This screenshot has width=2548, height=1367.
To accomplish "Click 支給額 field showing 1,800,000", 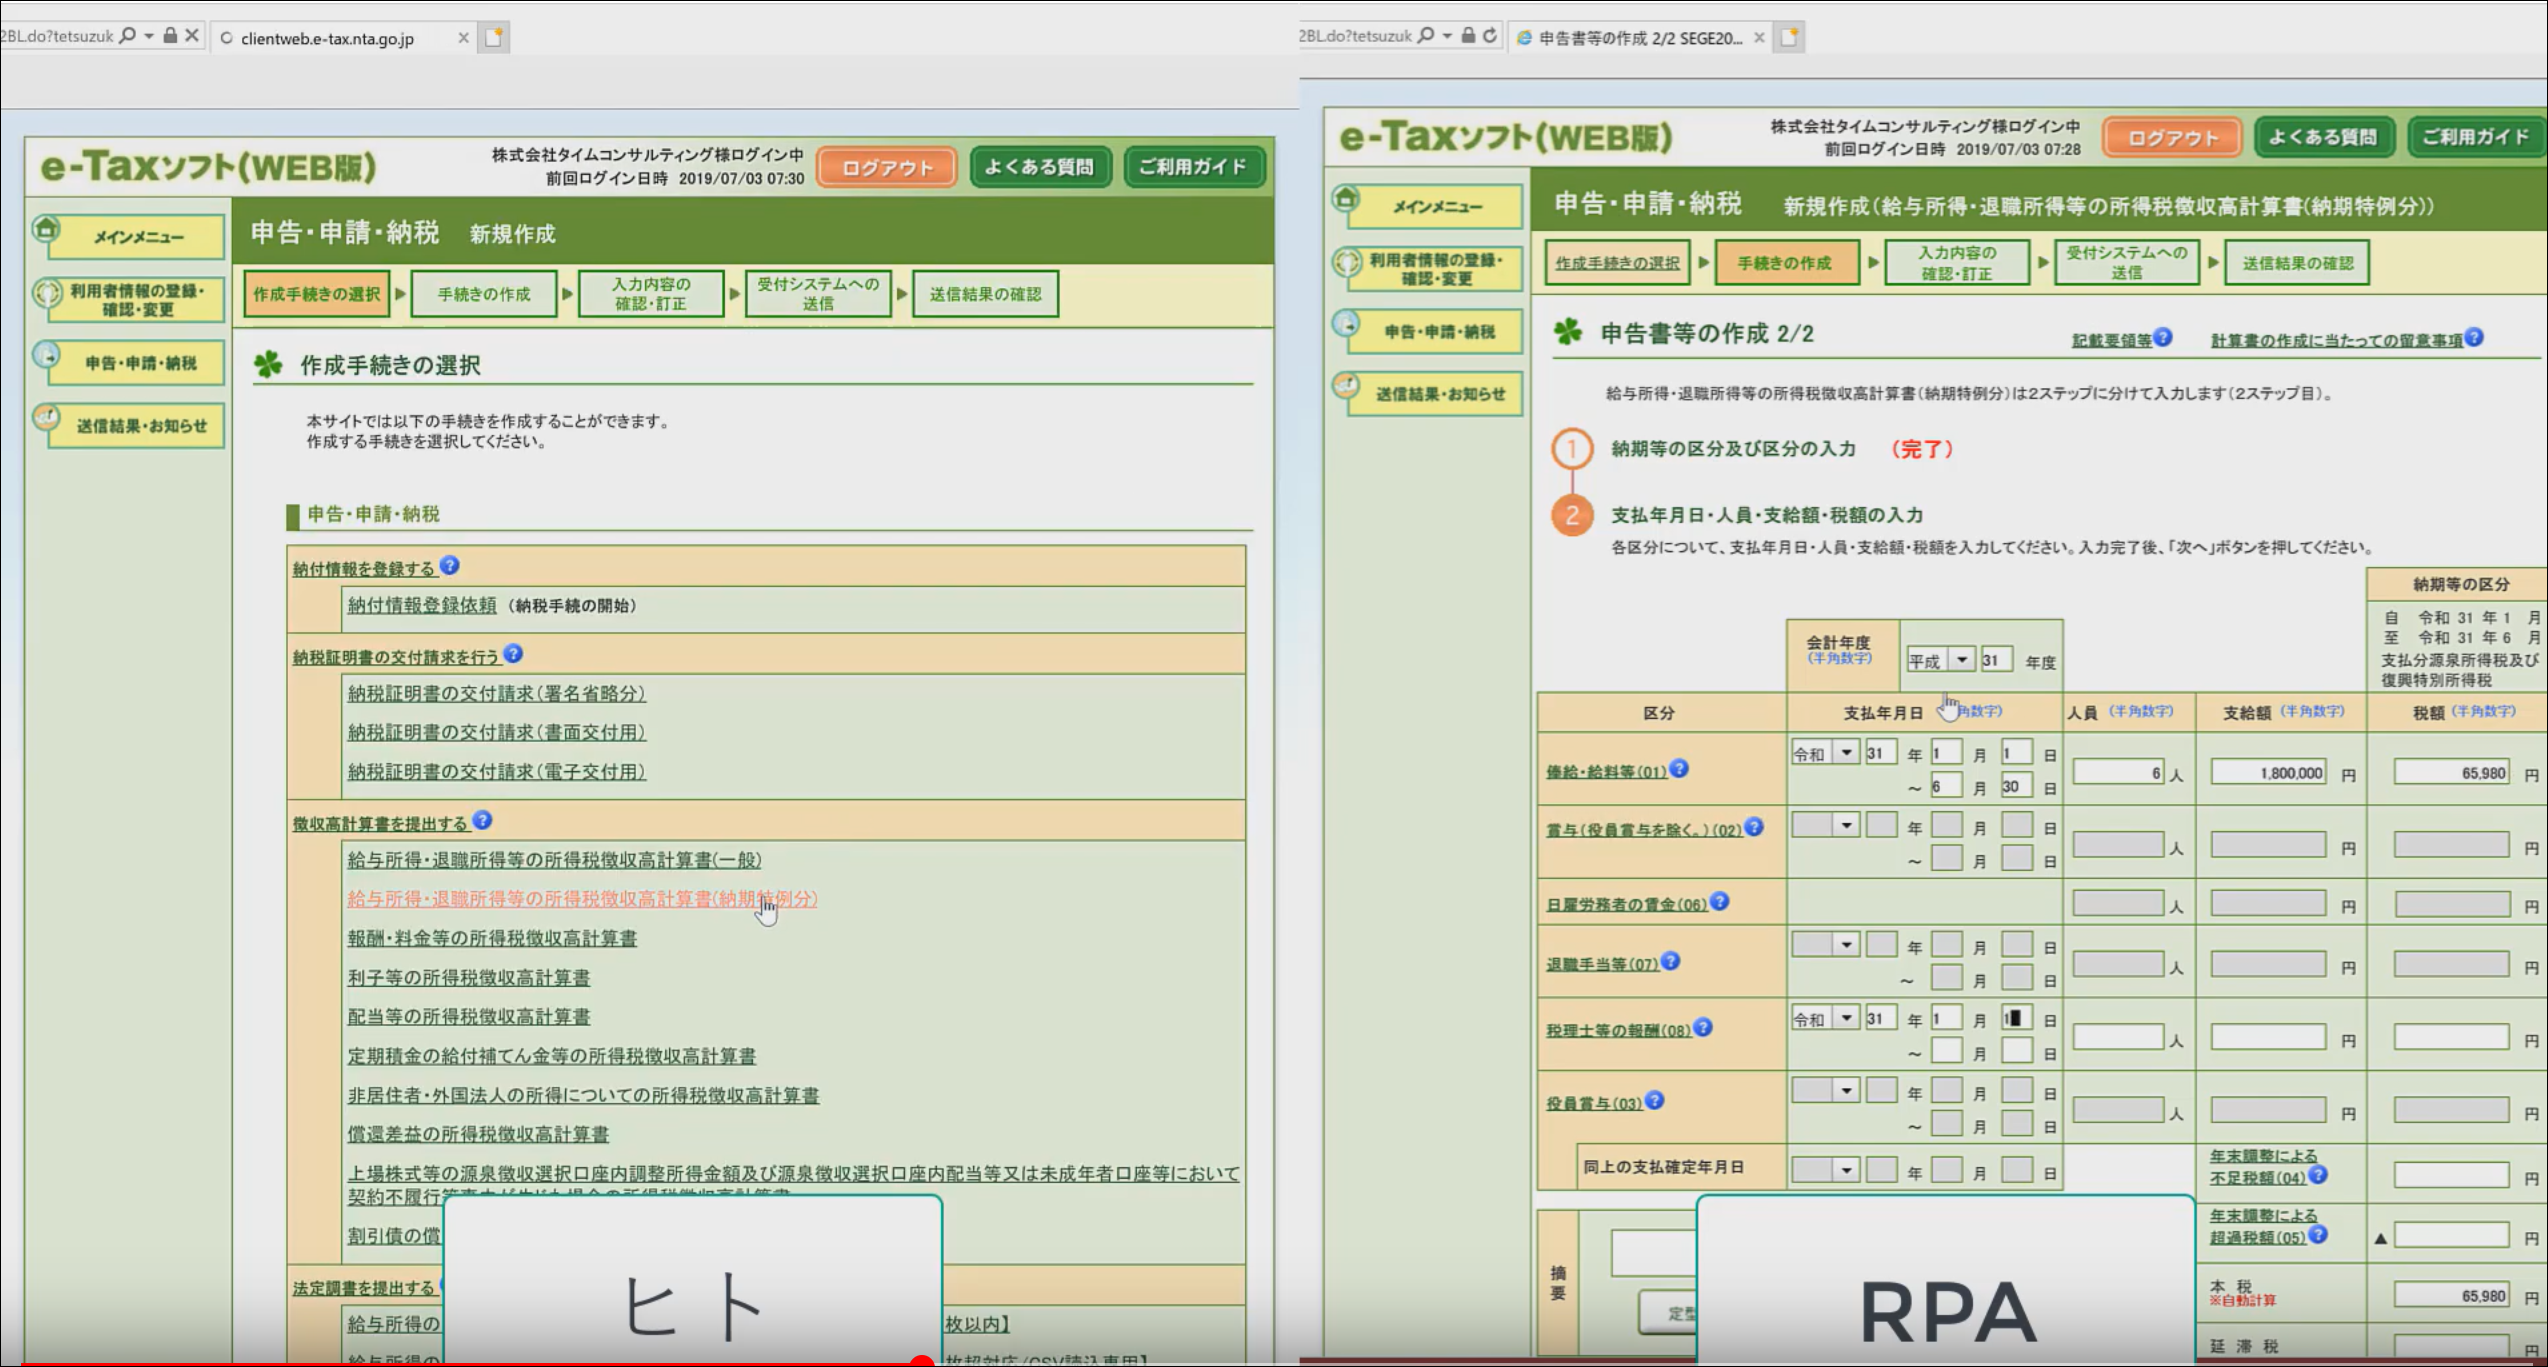I will (x=2268, y=772).
